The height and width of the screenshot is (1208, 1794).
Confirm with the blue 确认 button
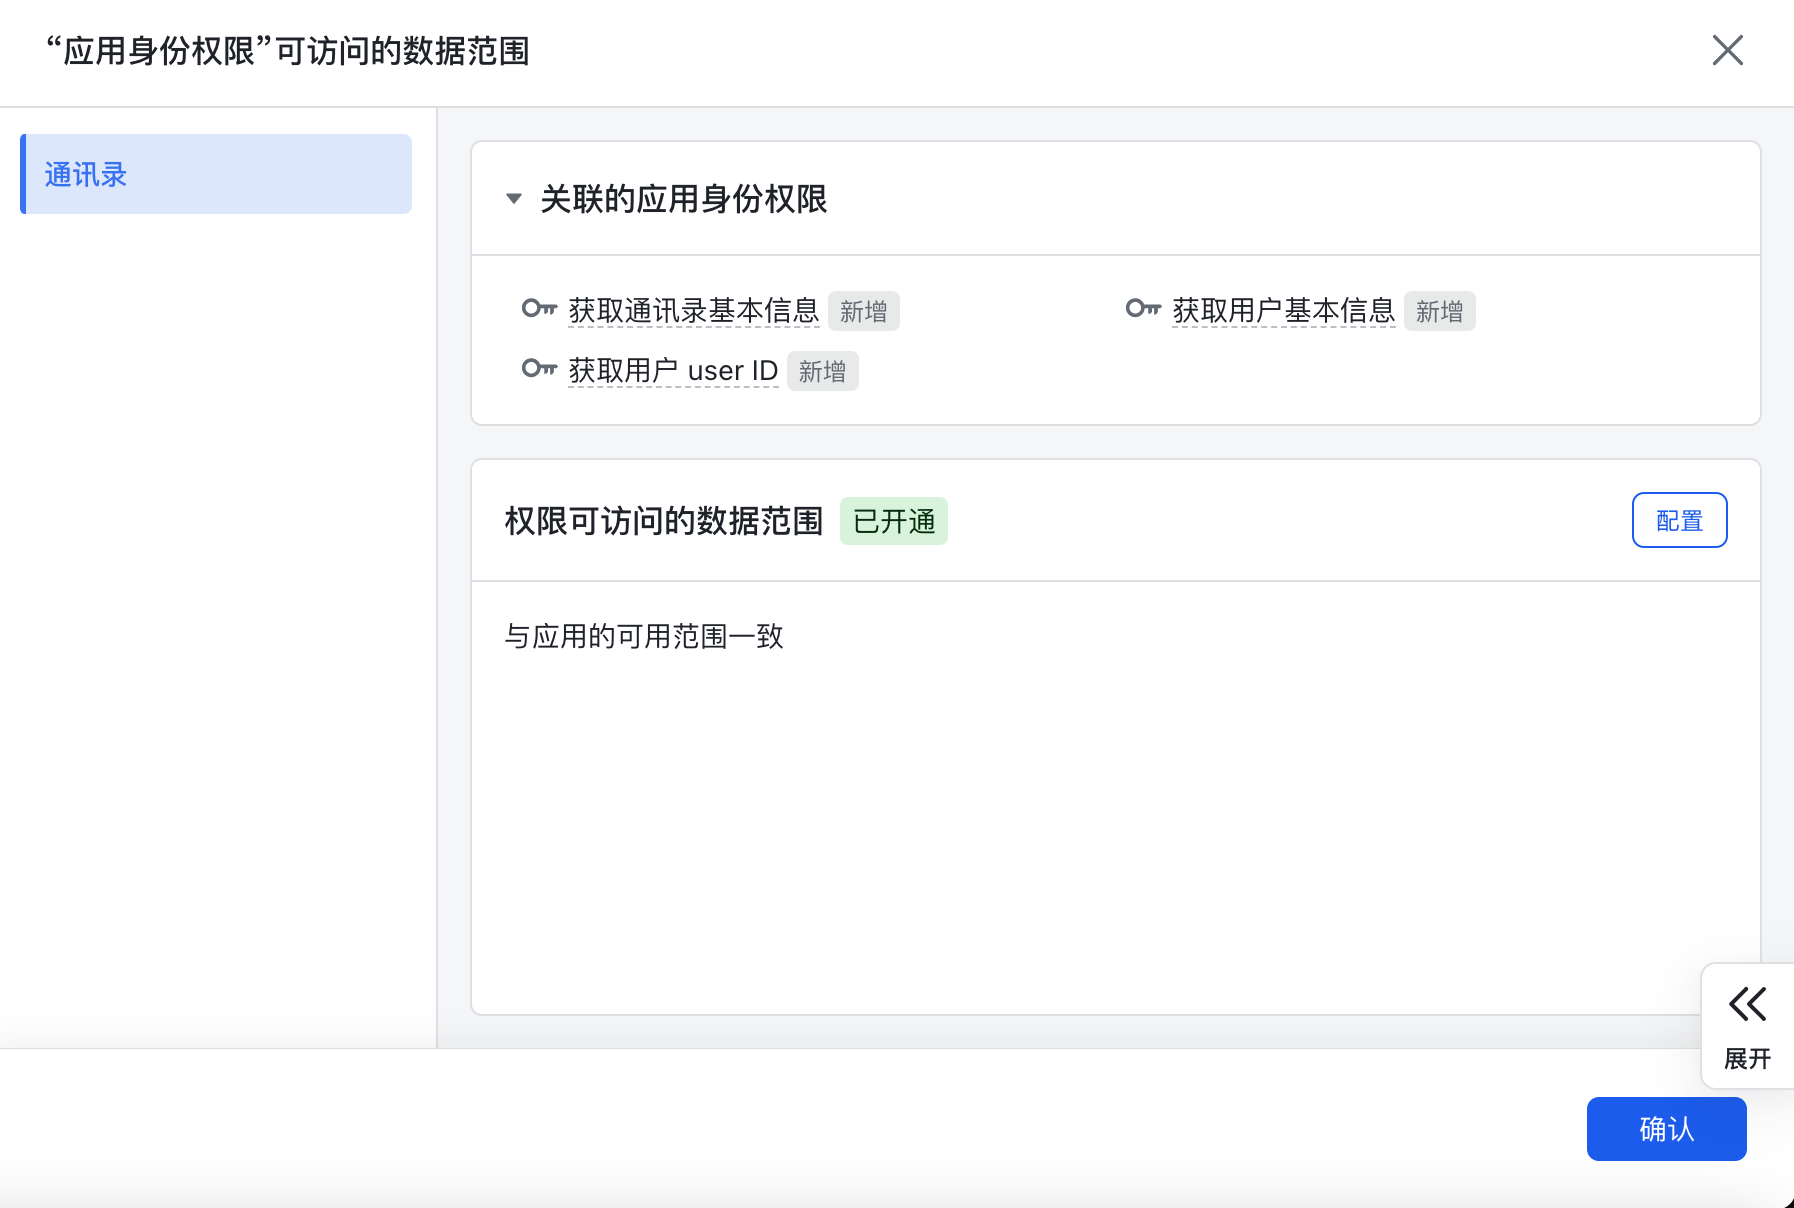(1666, 1129)
